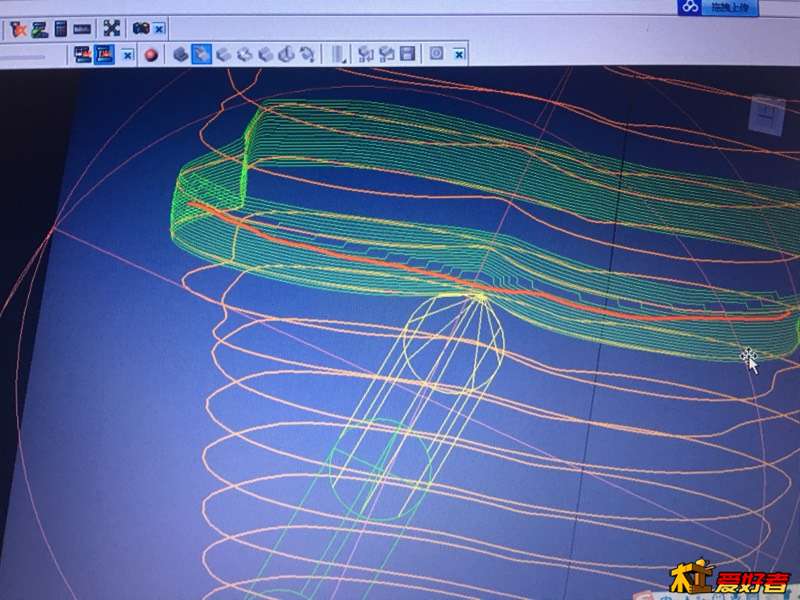The image size is (800, 600).
Task: Click the four-arrows expand icon
Action: coord(111,28)
